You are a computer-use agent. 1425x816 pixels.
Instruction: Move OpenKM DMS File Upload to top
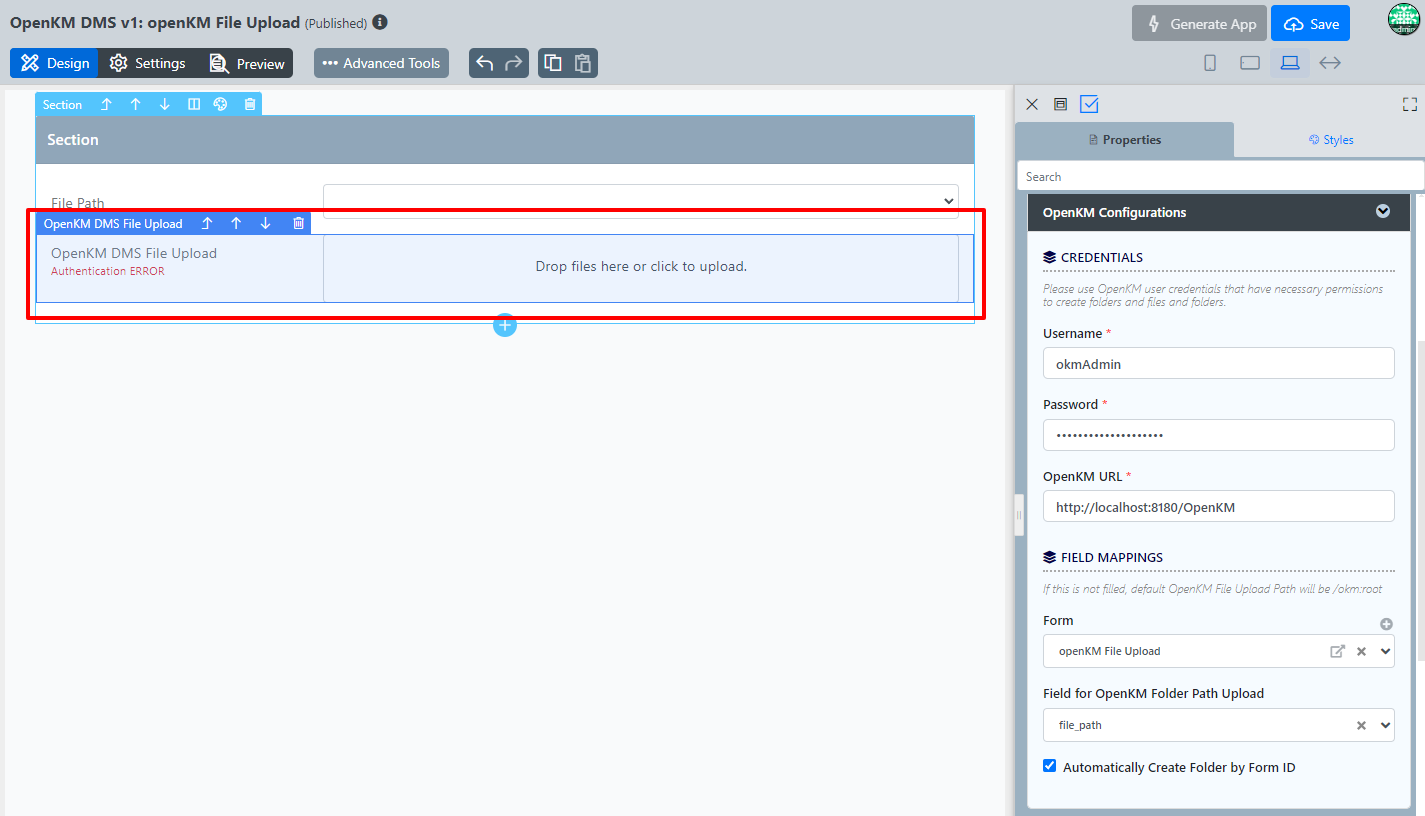coord(207,223)
